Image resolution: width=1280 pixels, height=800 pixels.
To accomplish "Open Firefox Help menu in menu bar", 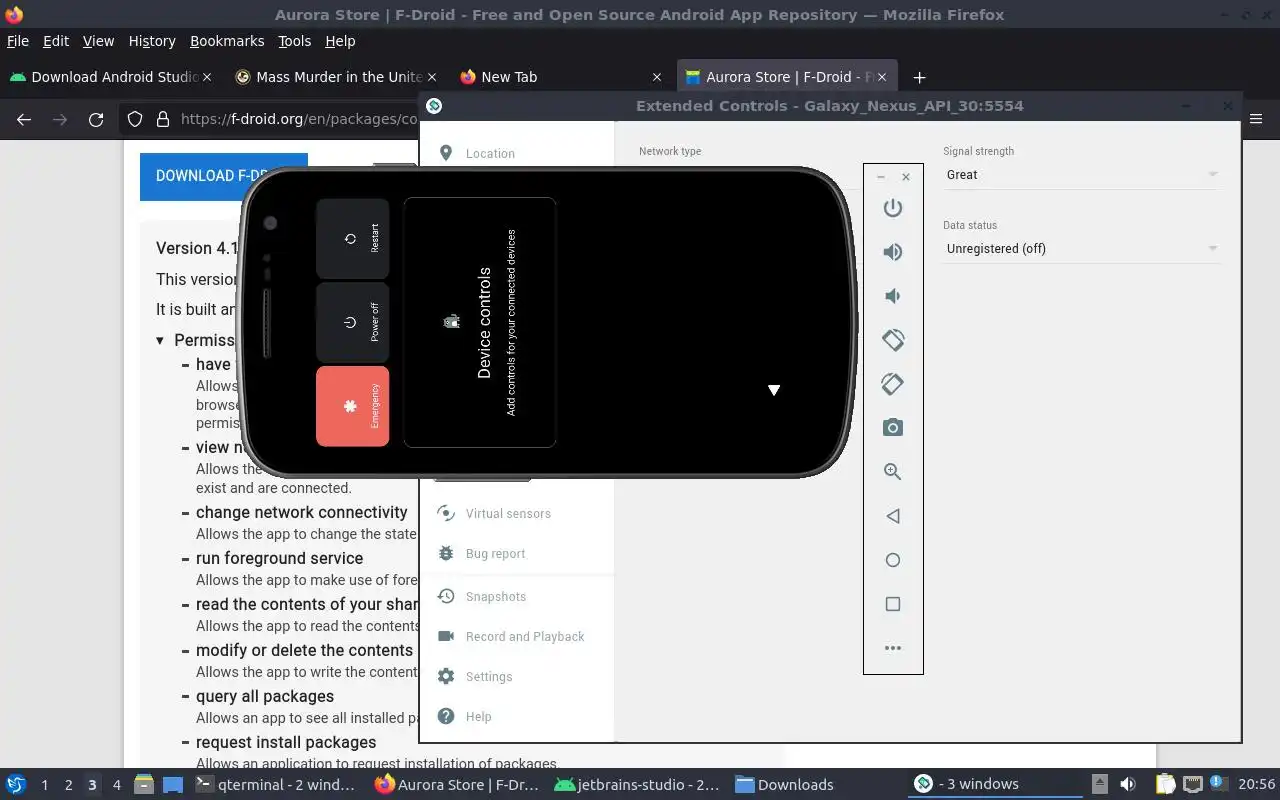I will click(340, 41).
